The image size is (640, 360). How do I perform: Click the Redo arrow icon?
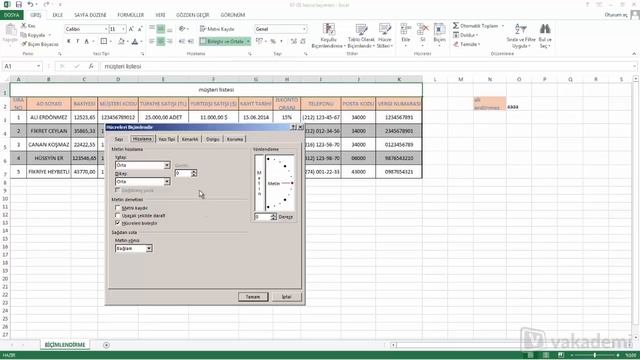46,4
